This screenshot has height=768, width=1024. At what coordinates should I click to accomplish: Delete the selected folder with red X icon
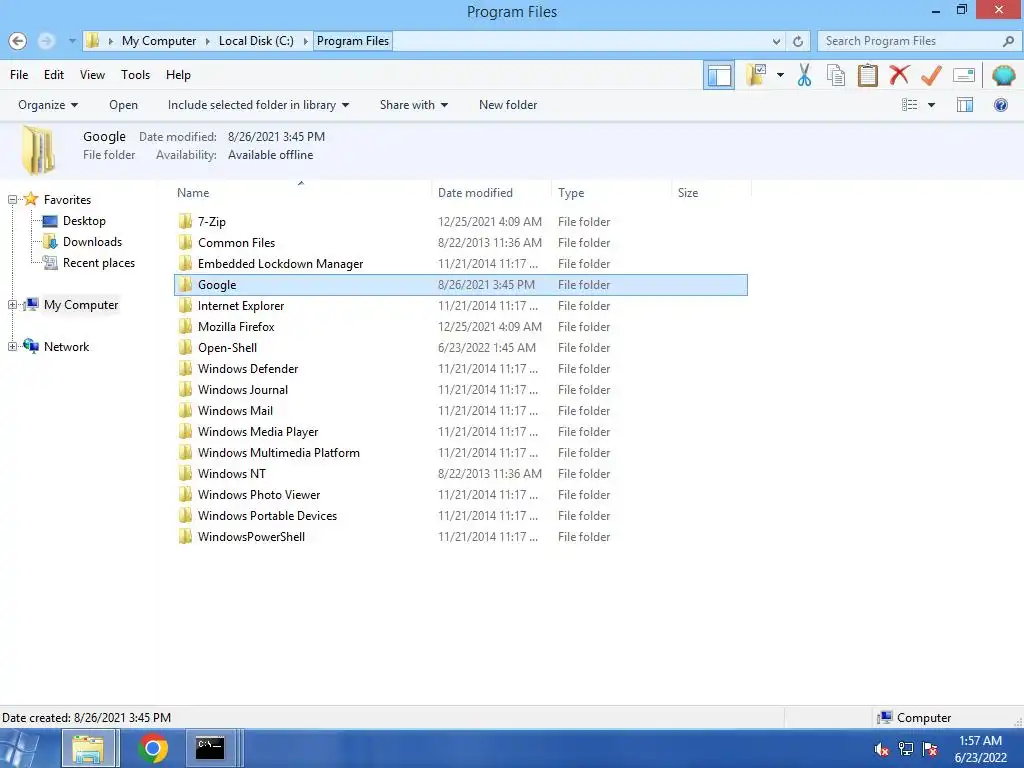pyautogui.click(x=899, y=75)
